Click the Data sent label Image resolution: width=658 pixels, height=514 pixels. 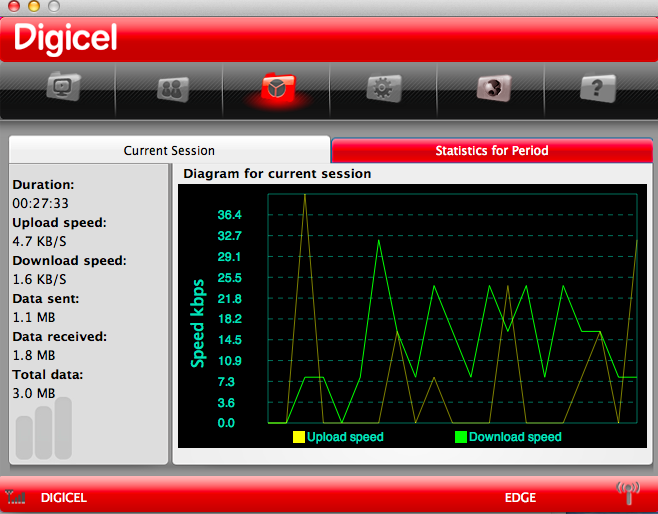tap(46, 299)
